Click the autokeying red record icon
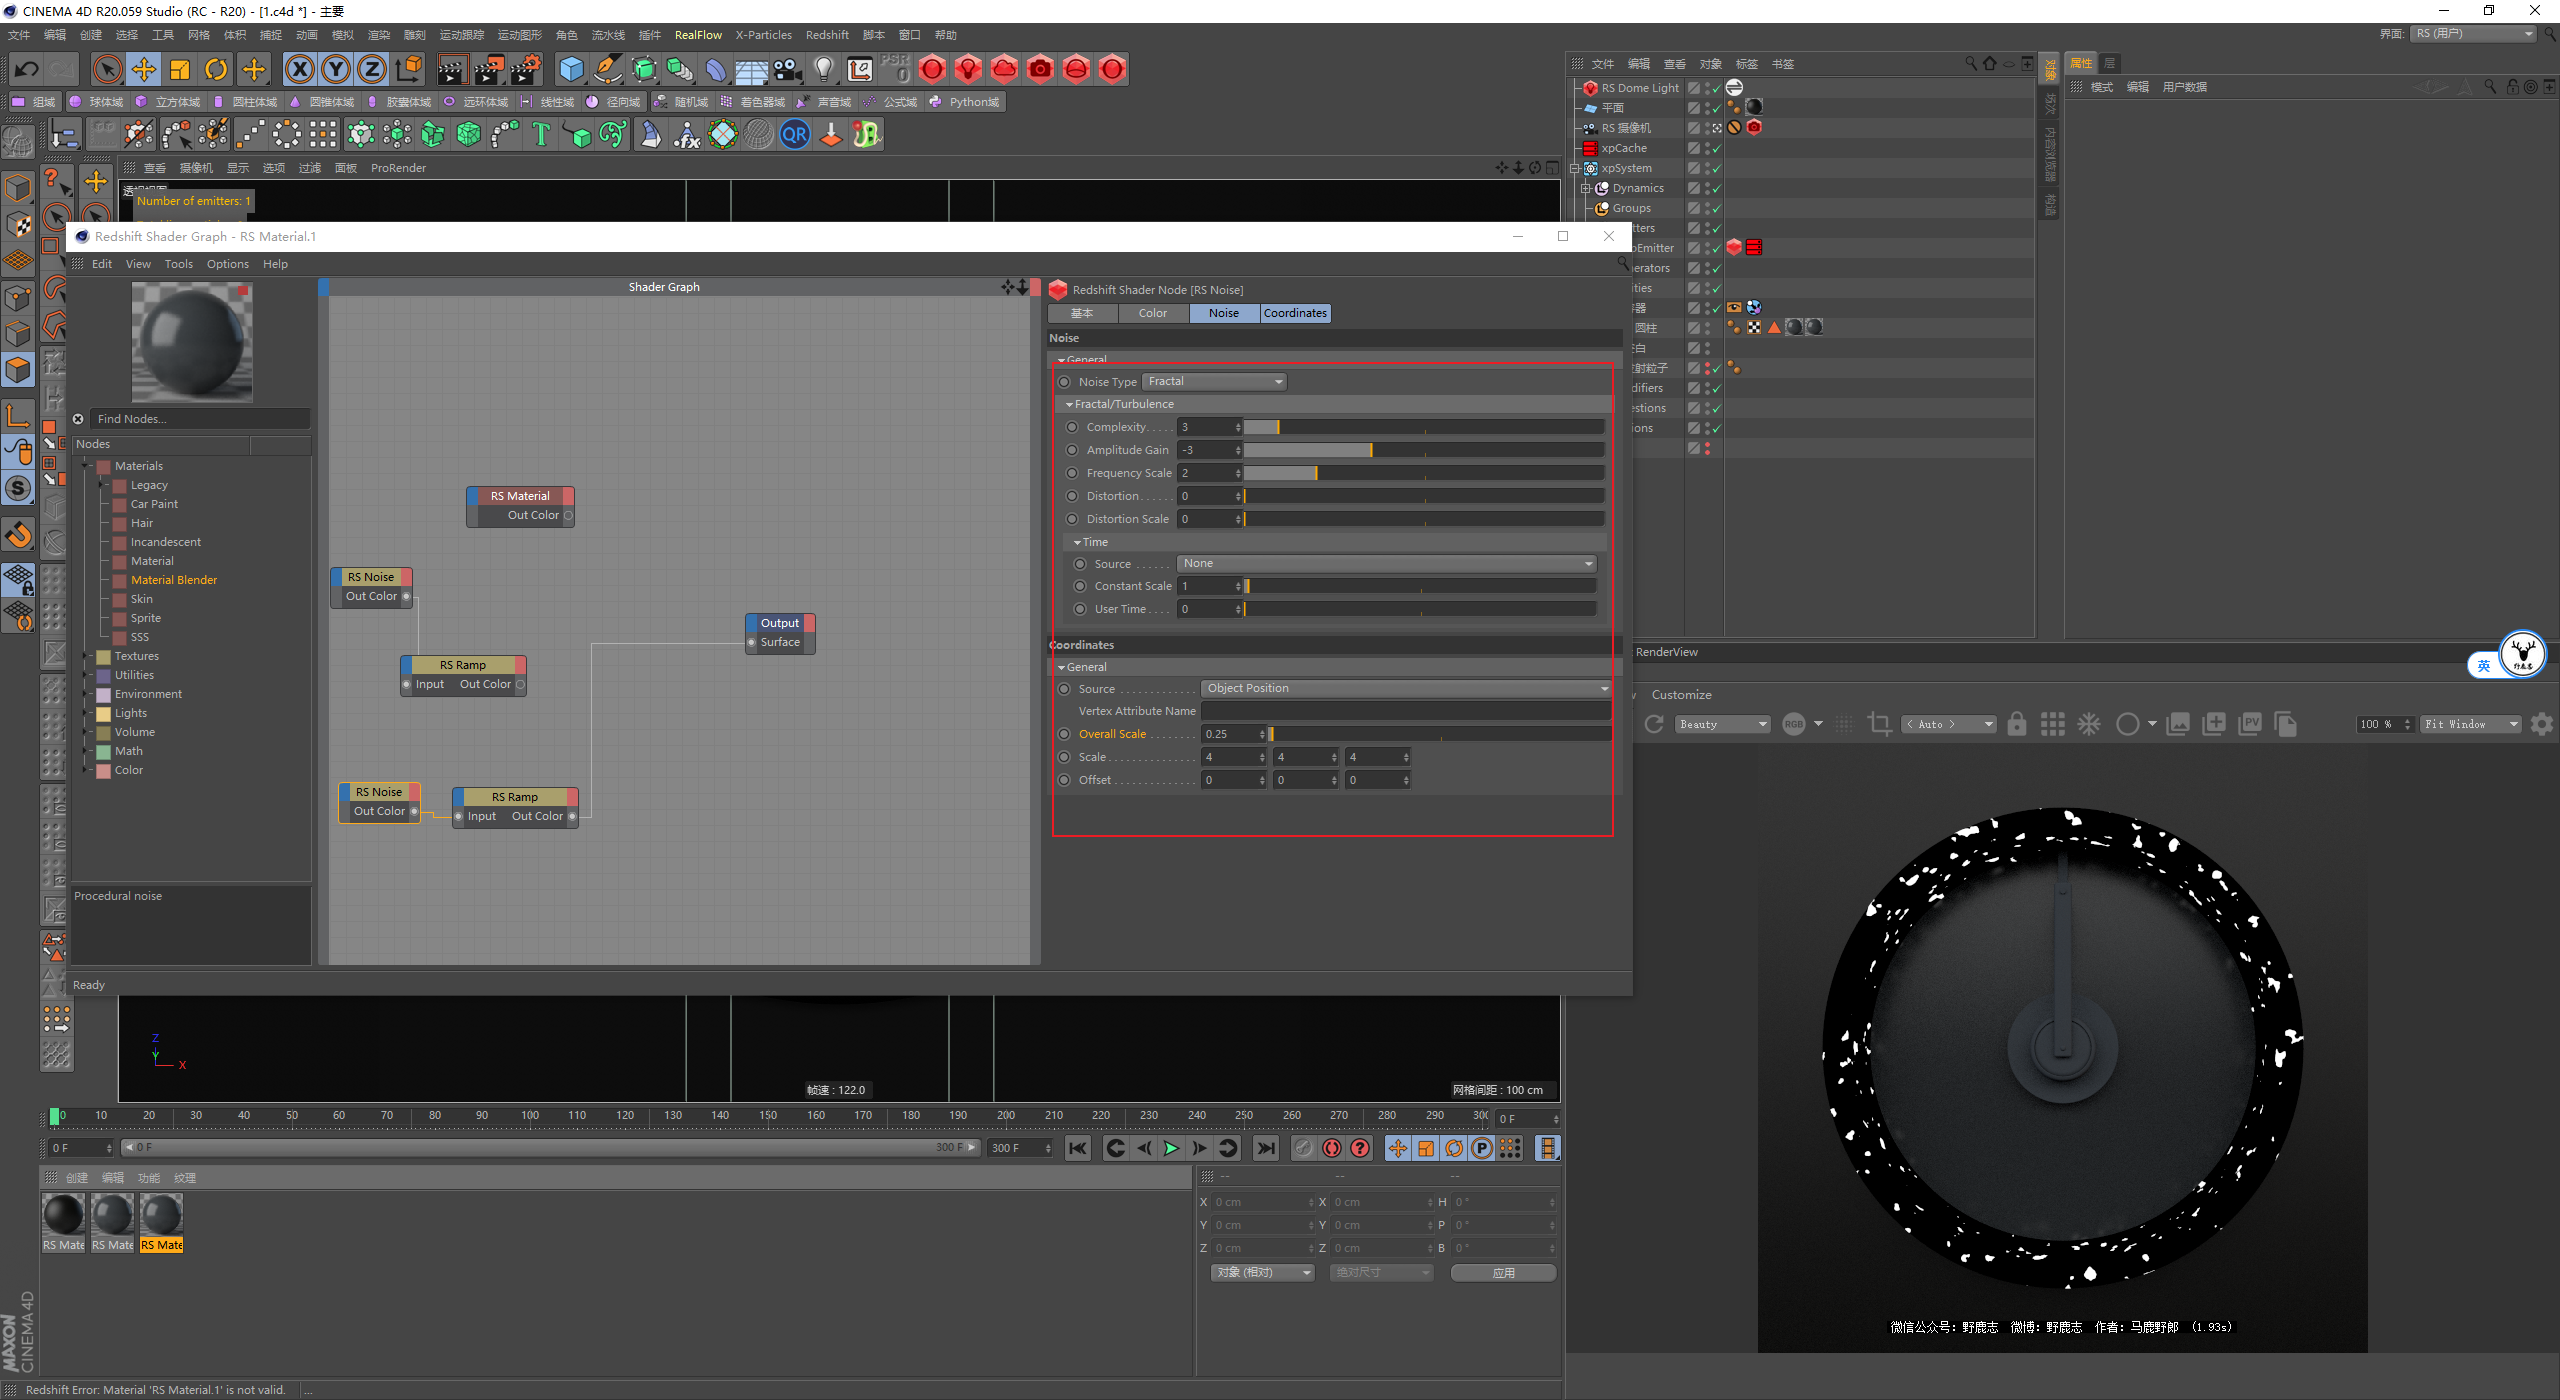 (x=1332, y=1149)
